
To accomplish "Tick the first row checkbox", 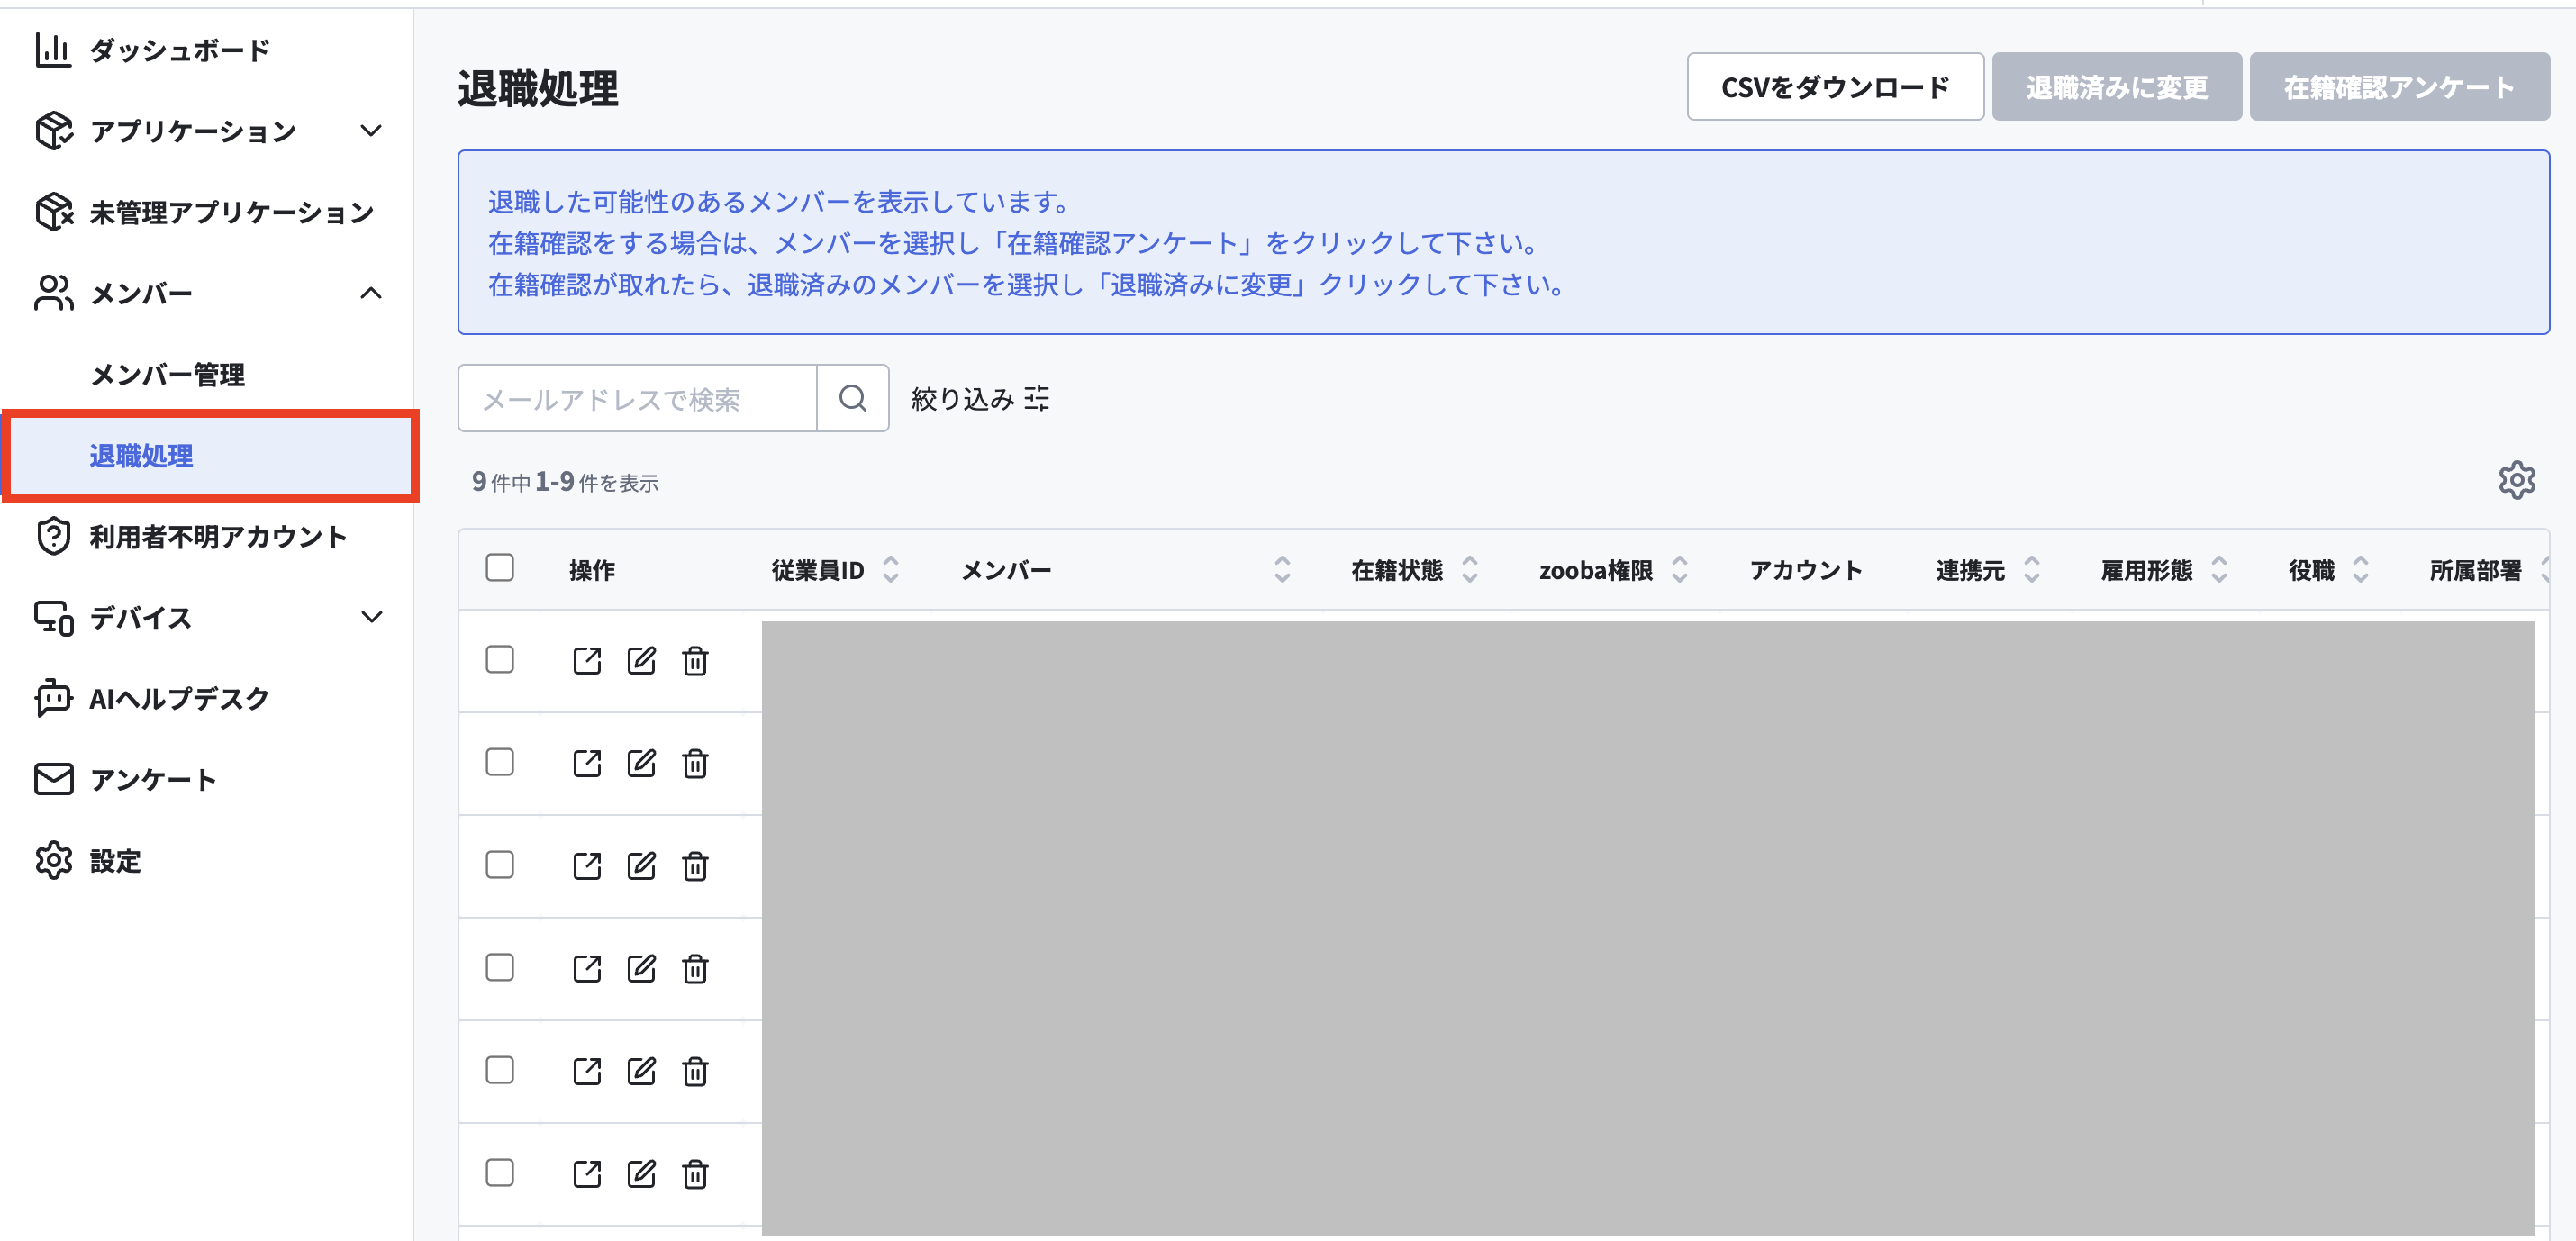I will [x=500, y=660].
